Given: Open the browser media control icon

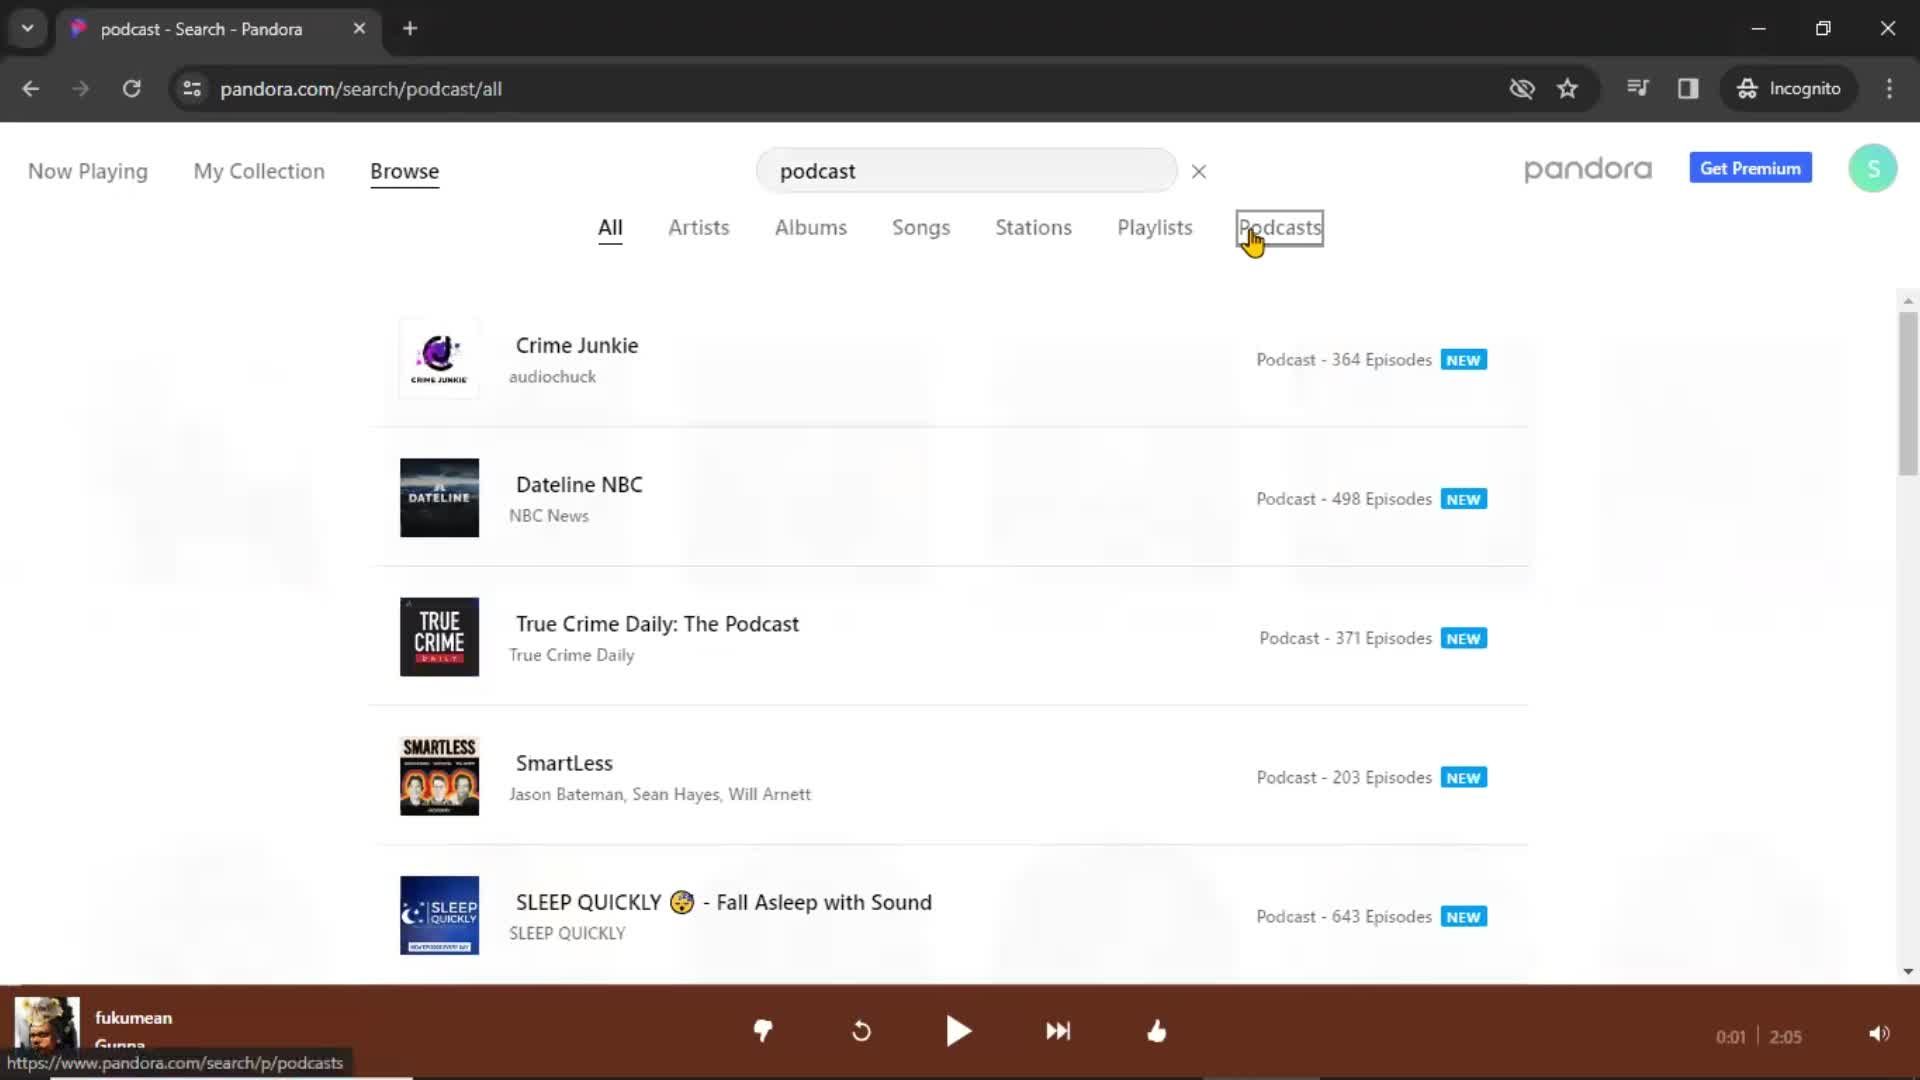Looking at the screenshot, I should (x=1637, y=88).
